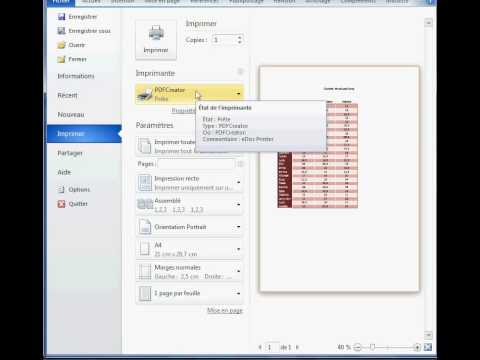This screenshot has width=480, height=360.
Task: Click zoom out minus button
Action: (x=357, y=347)
